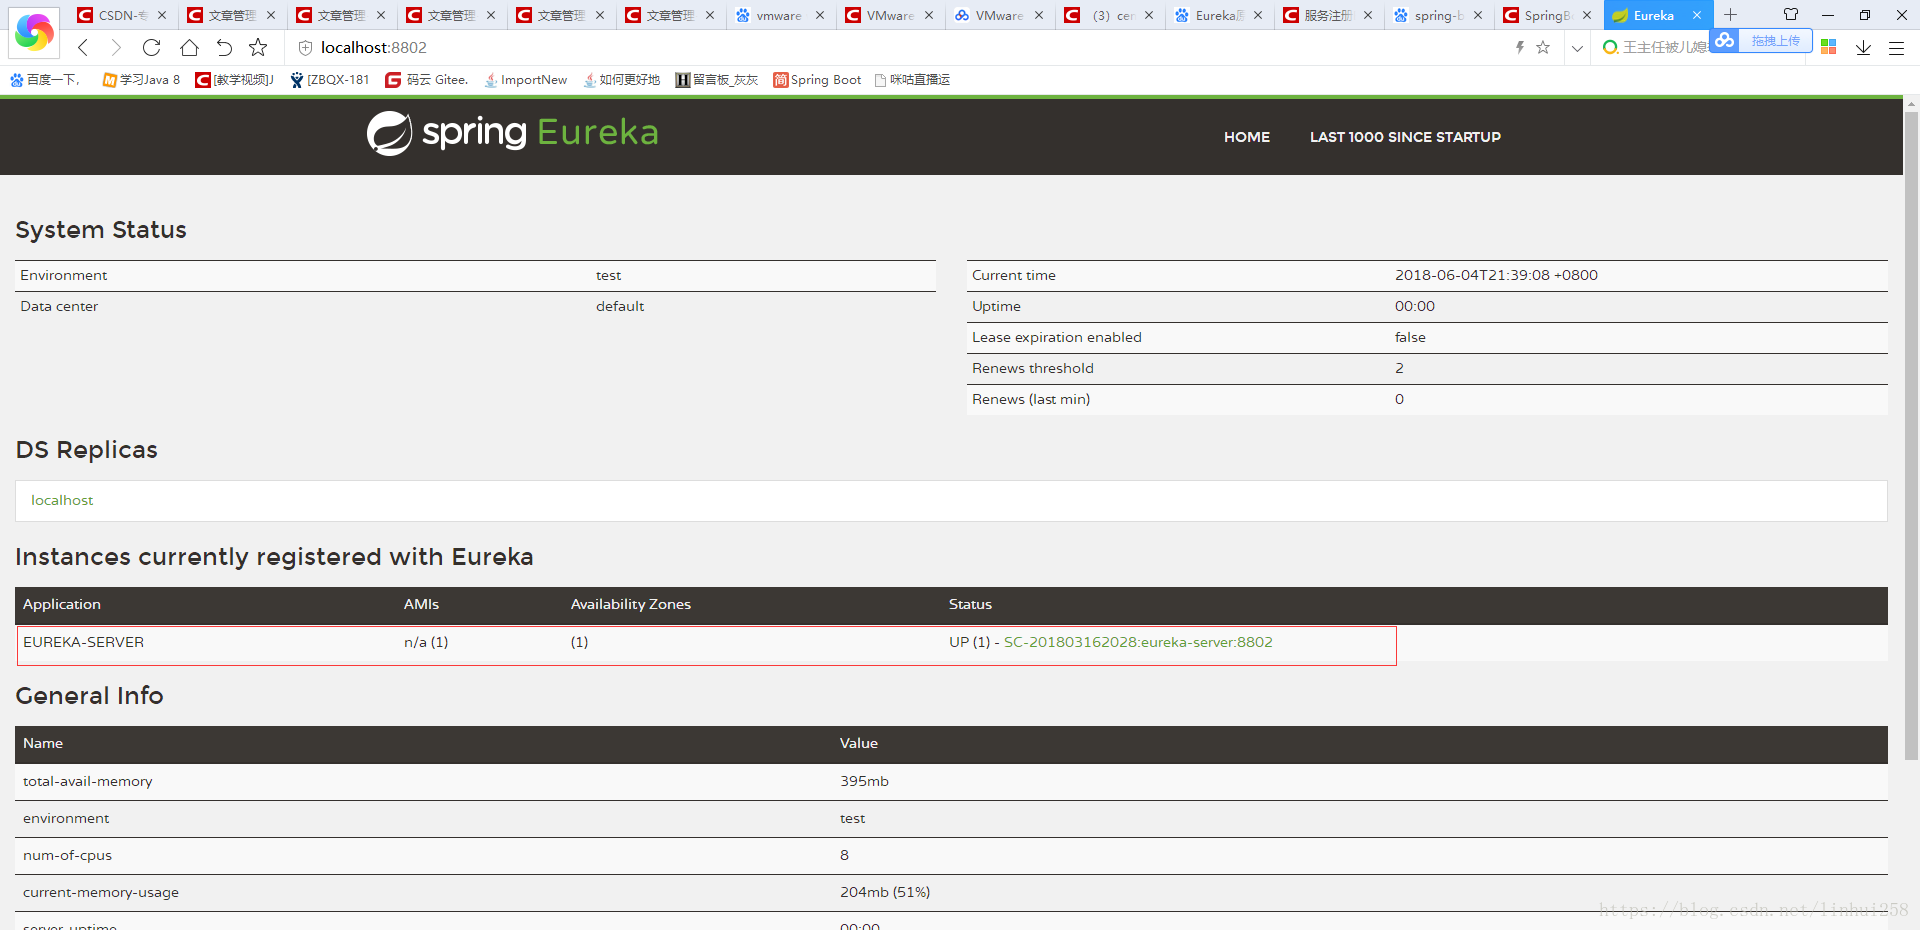Click the search box in toolbar
1920x930 pixels.
[1655, 47]
